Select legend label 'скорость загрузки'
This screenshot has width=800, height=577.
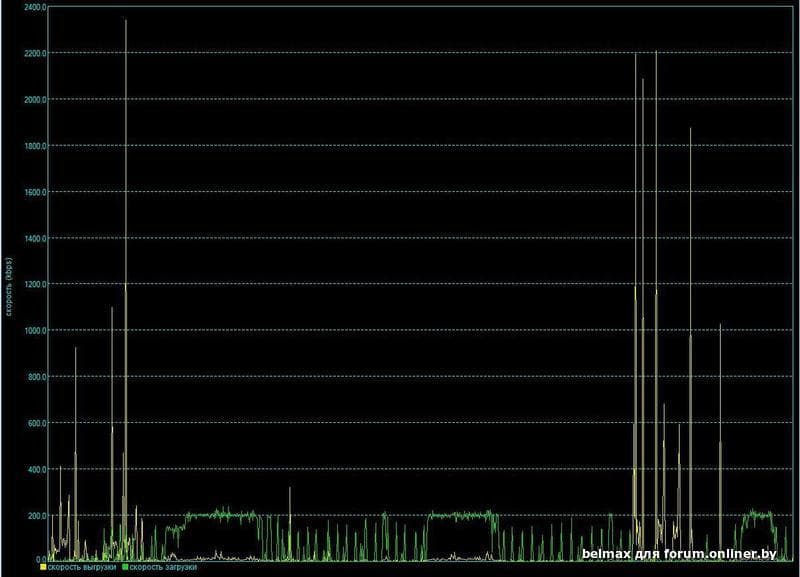[x=163, y=567]
